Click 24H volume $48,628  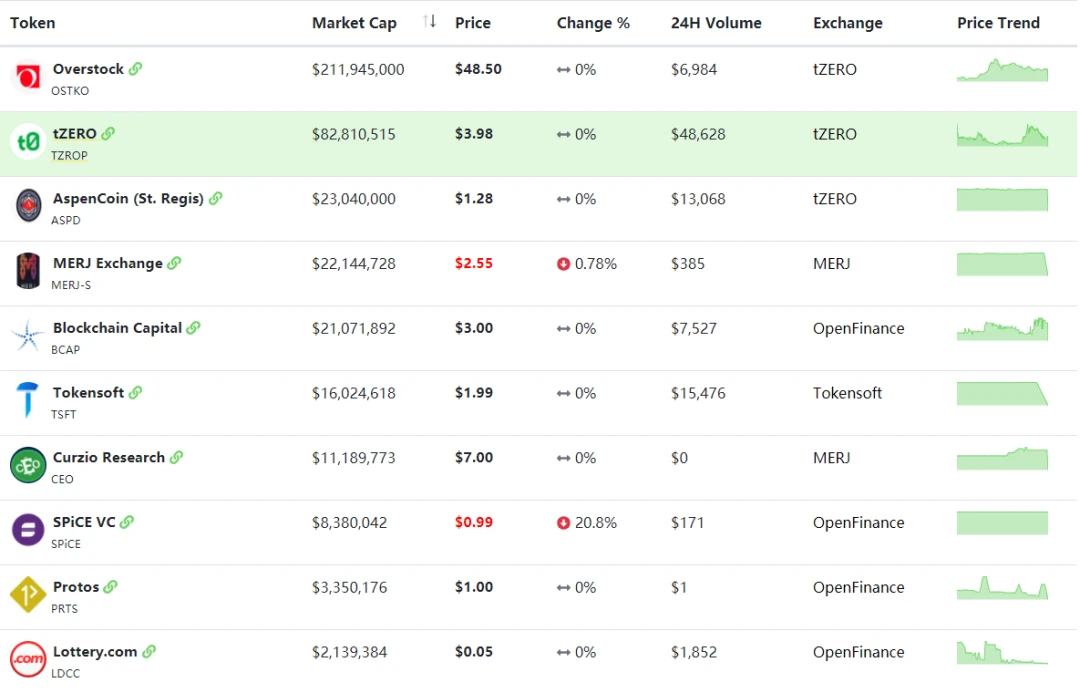[x=698, y=134]
